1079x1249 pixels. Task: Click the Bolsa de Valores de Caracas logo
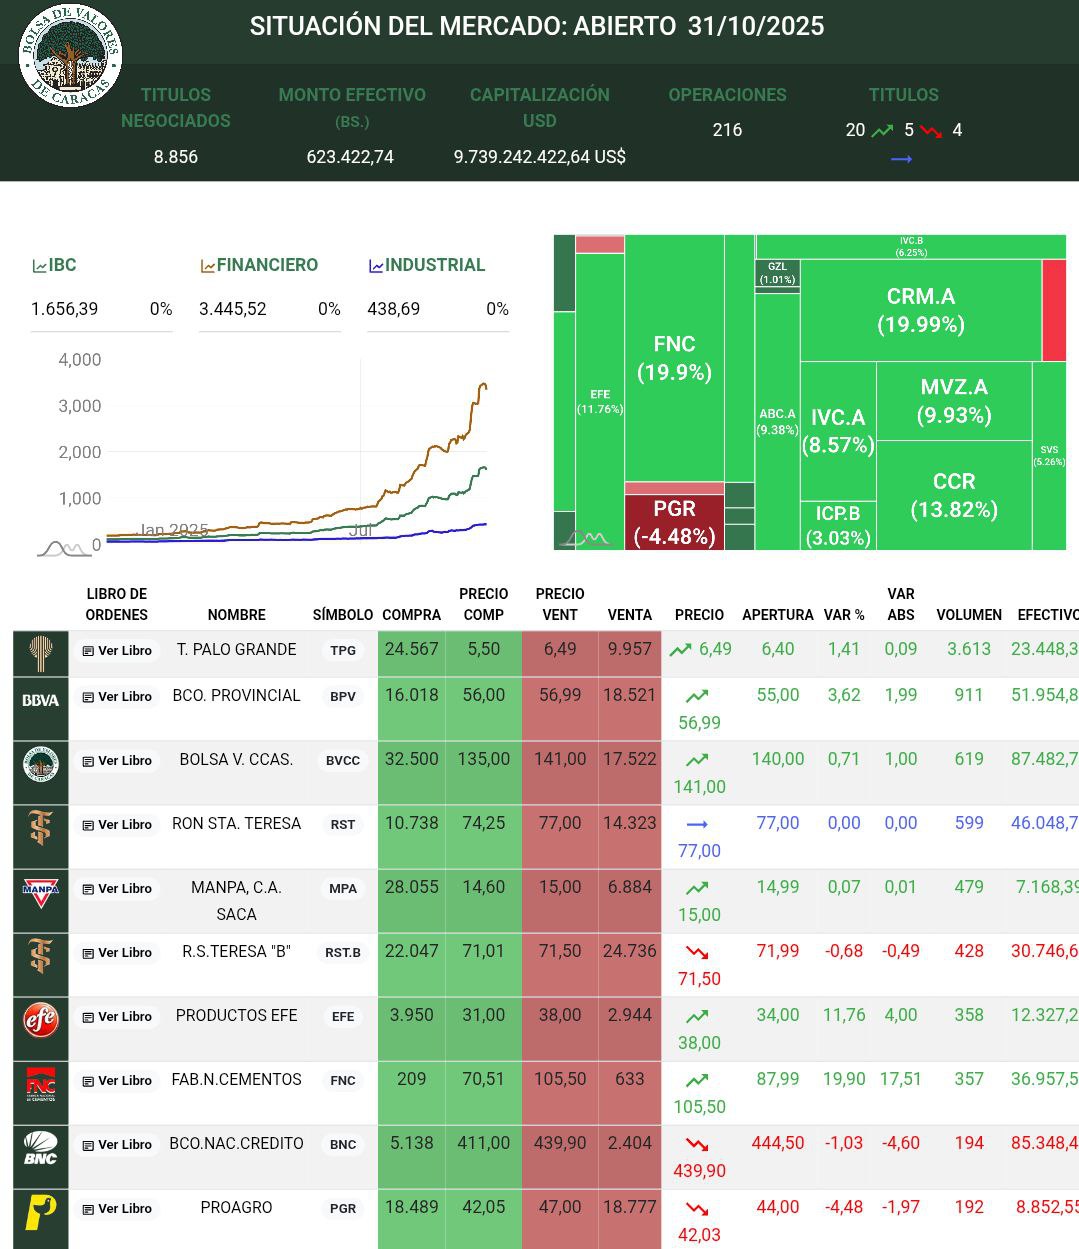tap(70, 55)
